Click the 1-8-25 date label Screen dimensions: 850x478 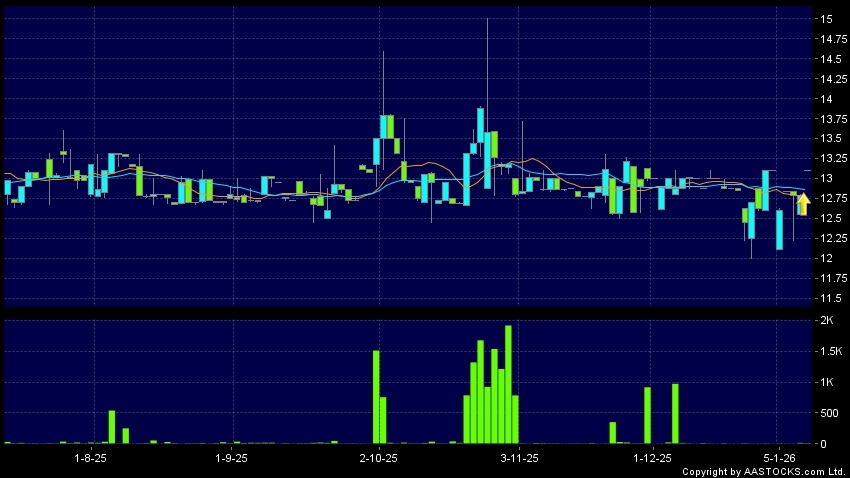pos(91,457)
